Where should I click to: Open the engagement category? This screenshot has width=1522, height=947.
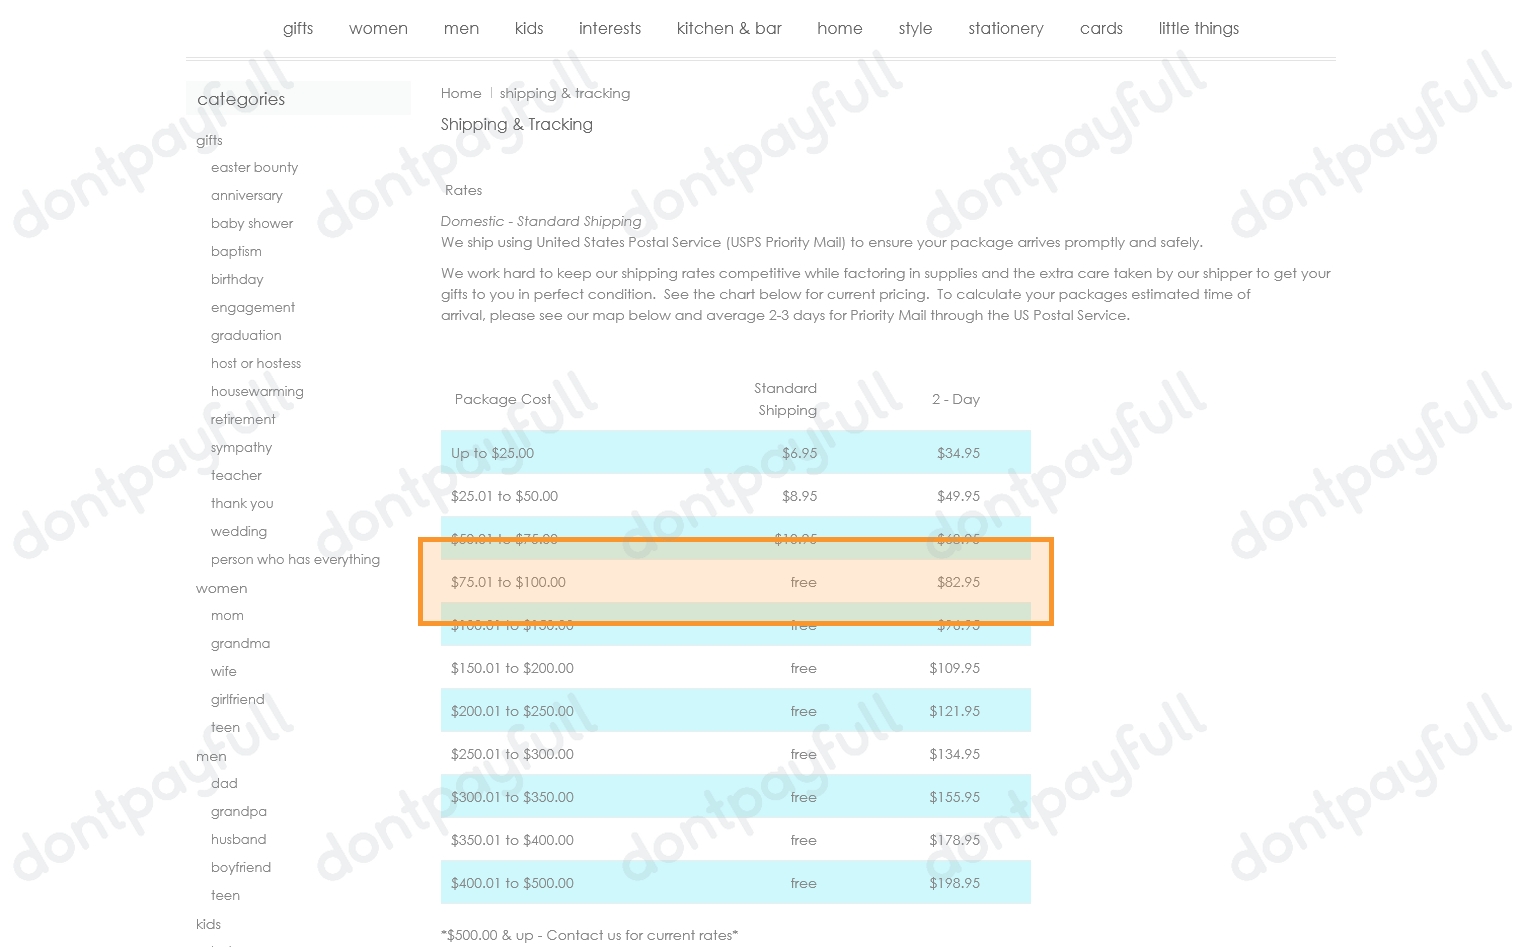[253, 308]
